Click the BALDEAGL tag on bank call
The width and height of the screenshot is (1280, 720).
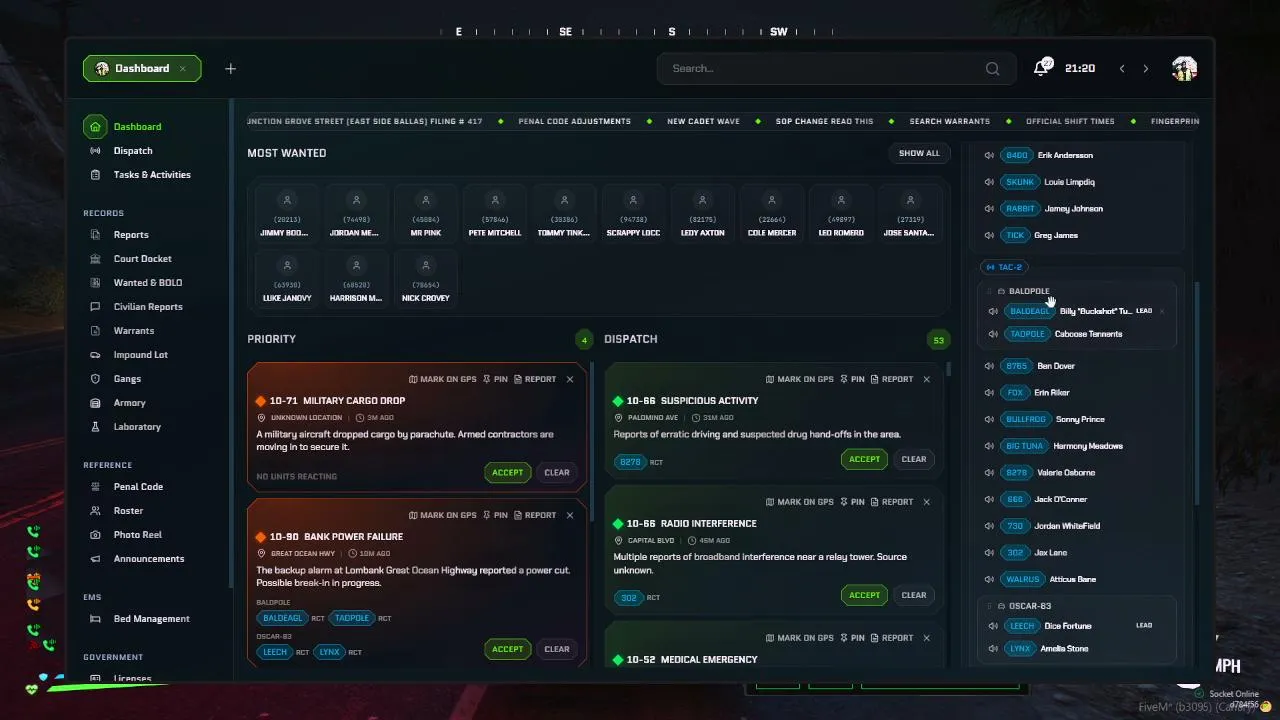point(282,618)
